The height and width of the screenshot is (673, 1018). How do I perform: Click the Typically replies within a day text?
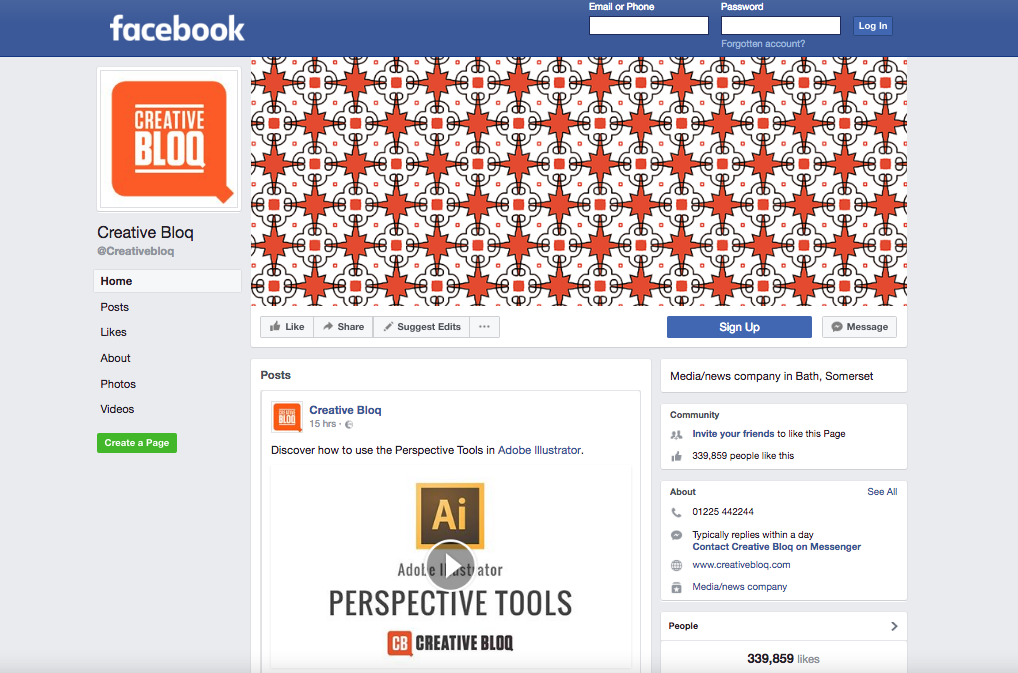click(752, 535)
